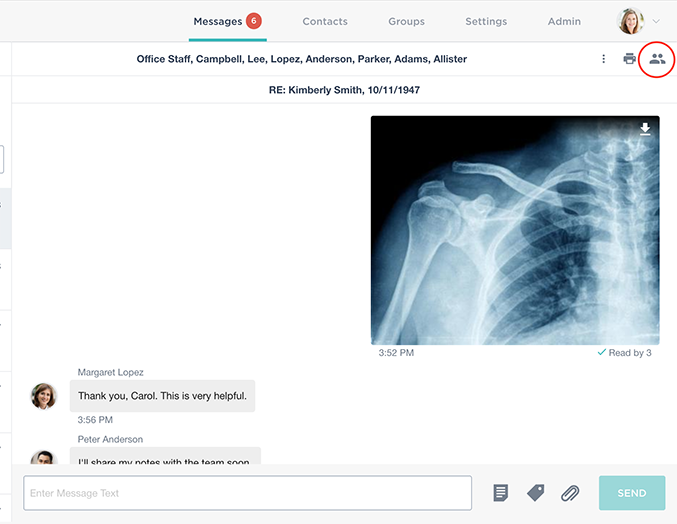Switch to the Contacts tab
The height and width of the screenshot is (524, 677).
[325, 22]
